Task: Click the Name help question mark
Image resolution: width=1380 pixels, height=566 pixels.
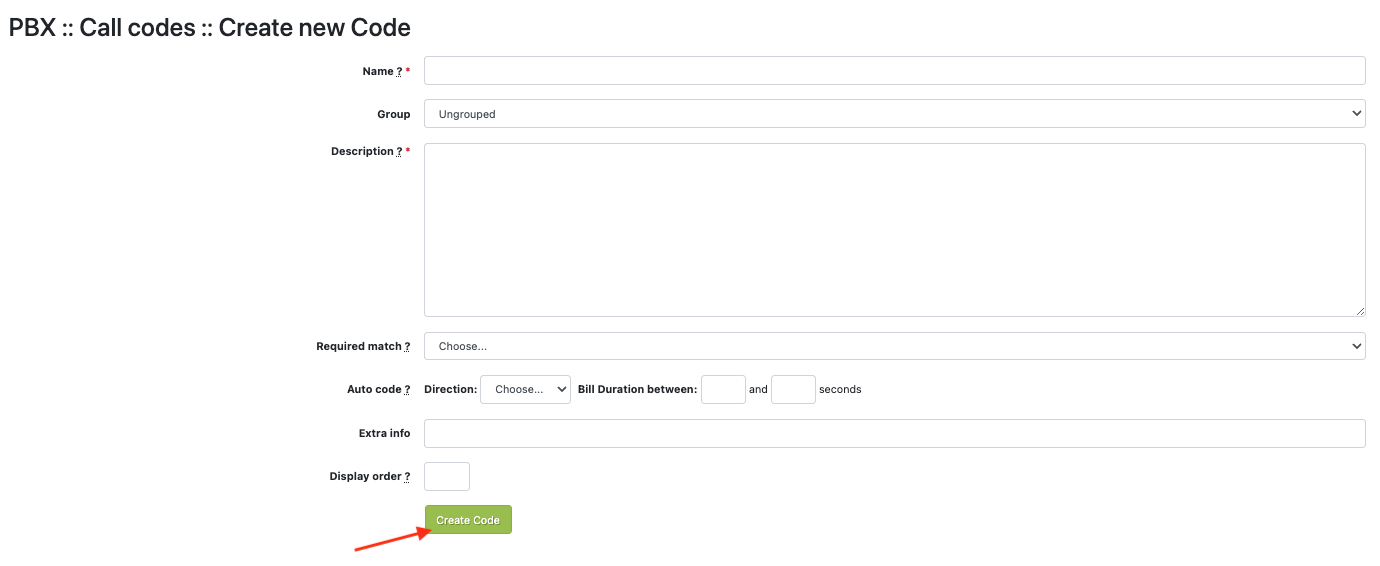Action: coord(399,72)
